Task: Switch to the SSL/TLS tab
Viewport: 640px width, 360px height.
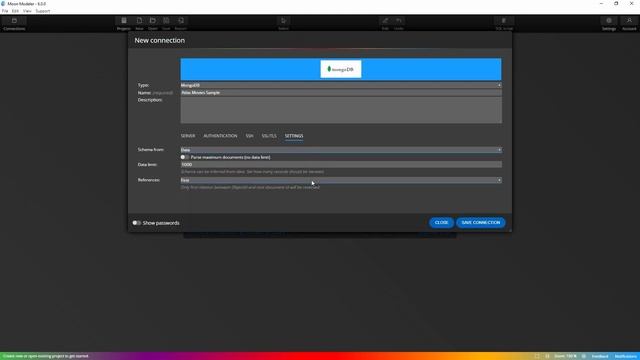Action: [269, 136]
